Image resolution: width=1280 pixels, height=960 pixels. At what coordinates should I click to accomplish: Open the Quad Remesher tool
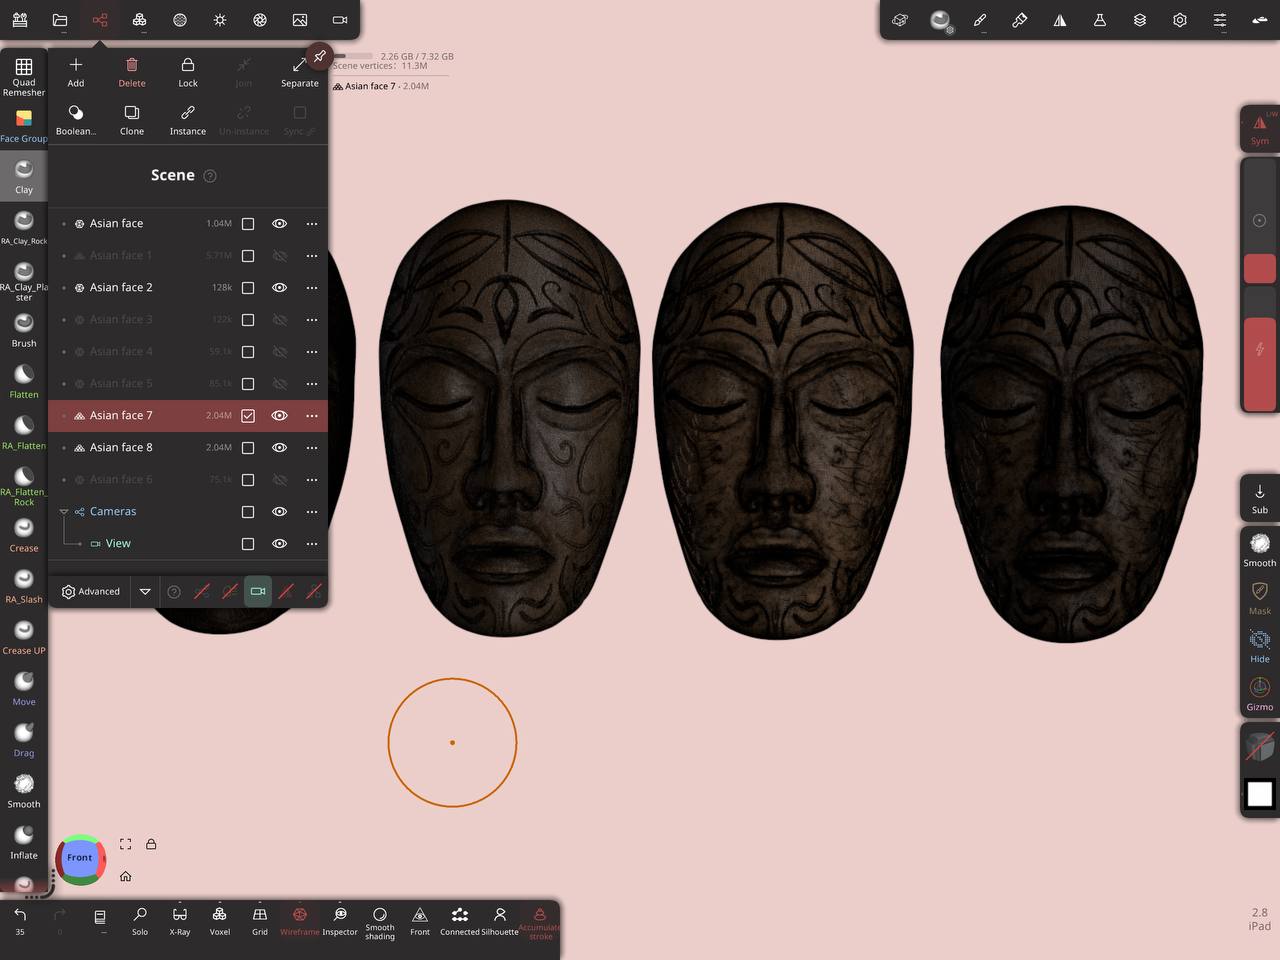click(x=24, y=76)
